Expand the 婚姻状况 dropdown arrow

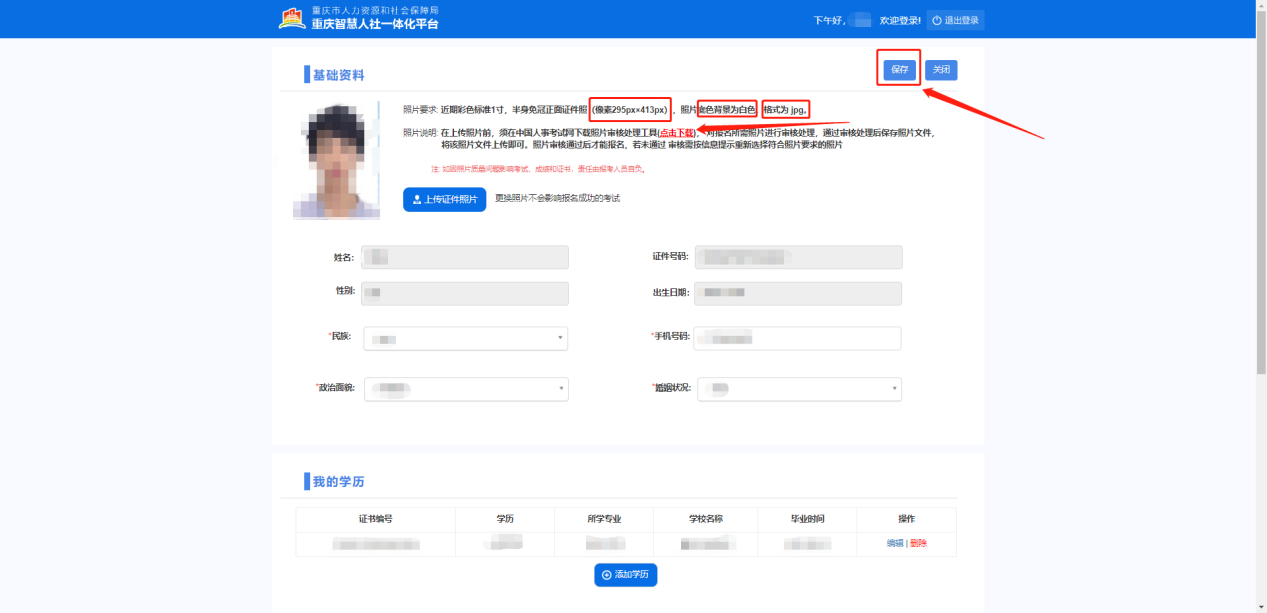coord(893,389)
